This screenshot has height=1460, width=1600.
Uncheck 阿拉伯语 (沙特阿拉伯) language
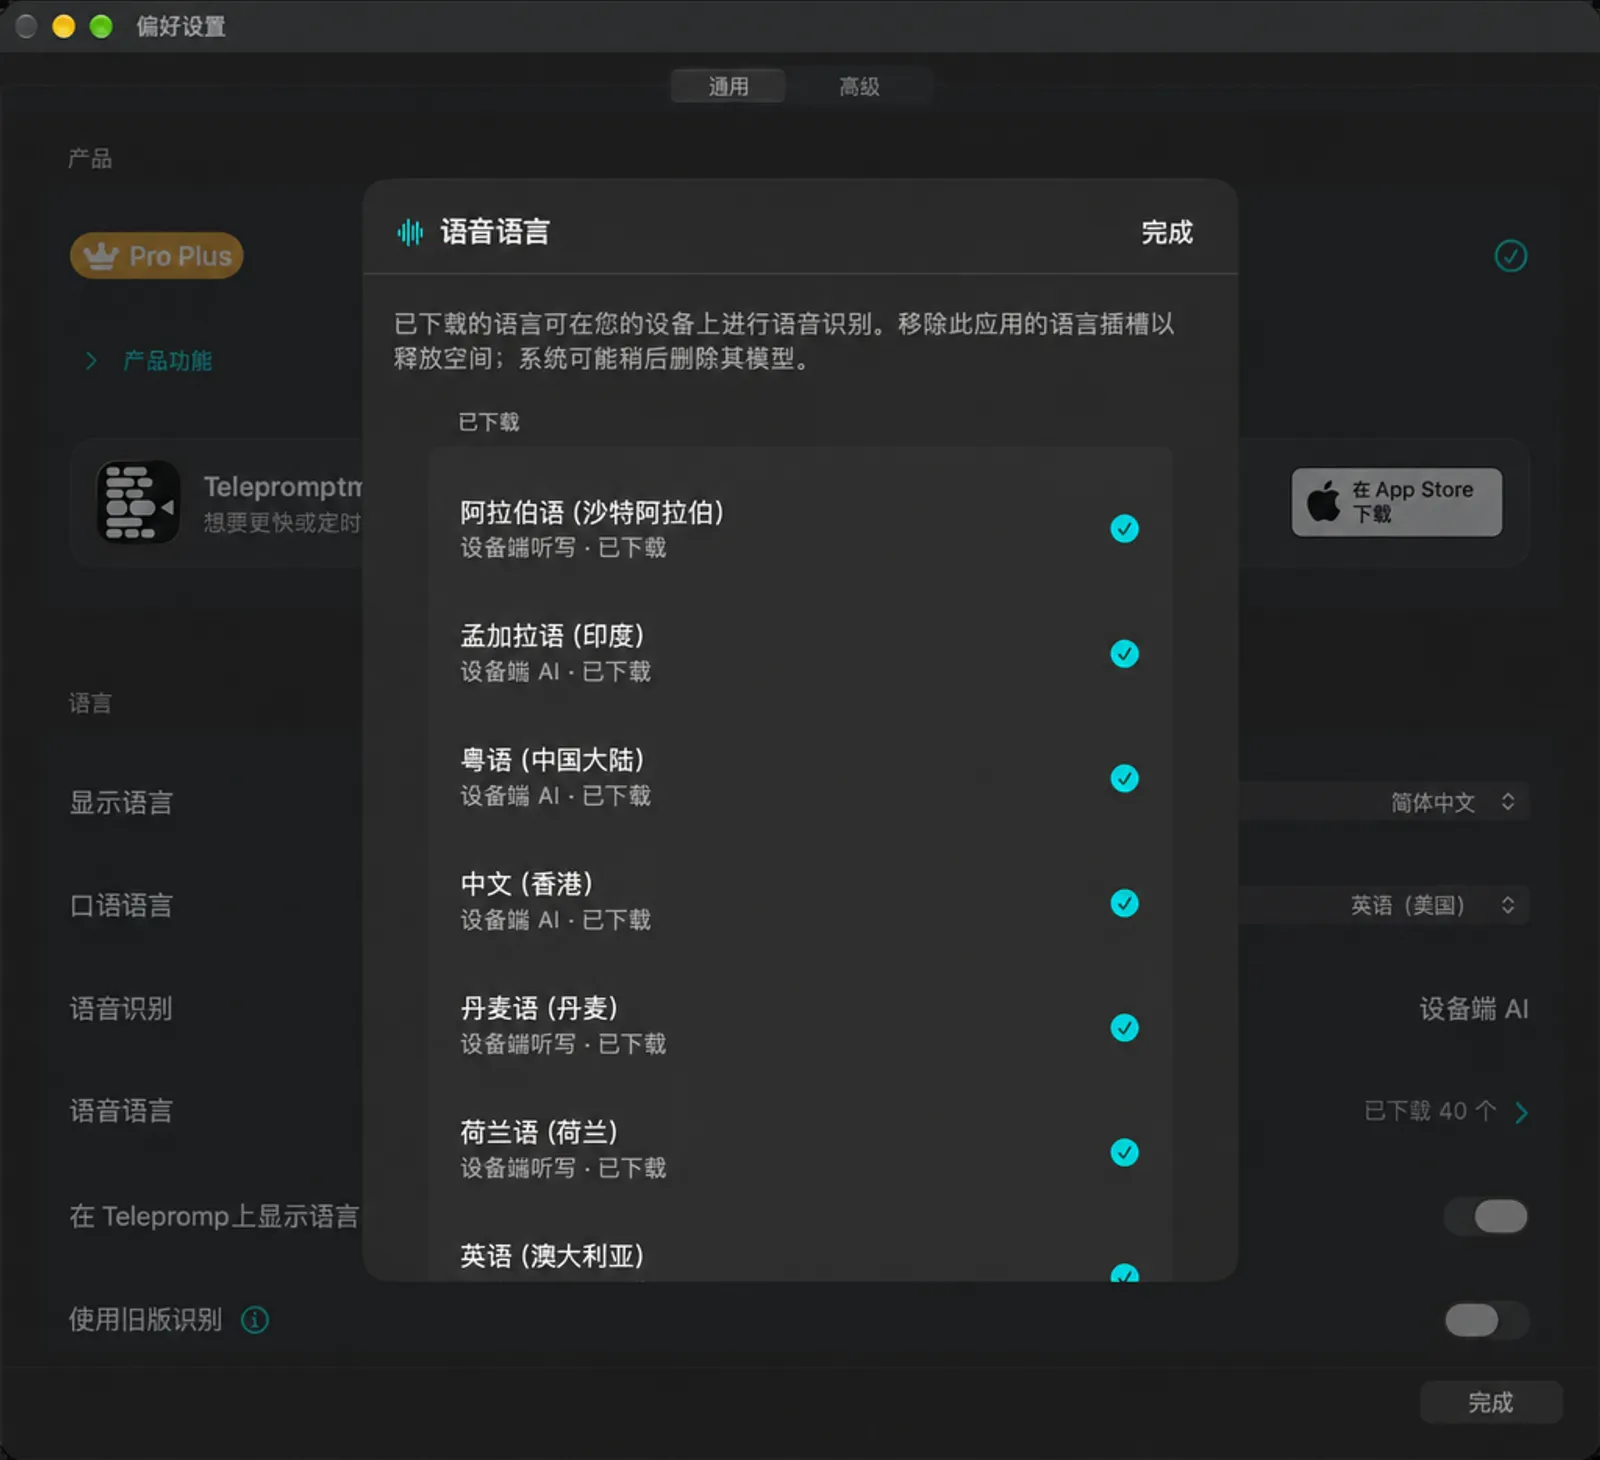(1125, 529)
